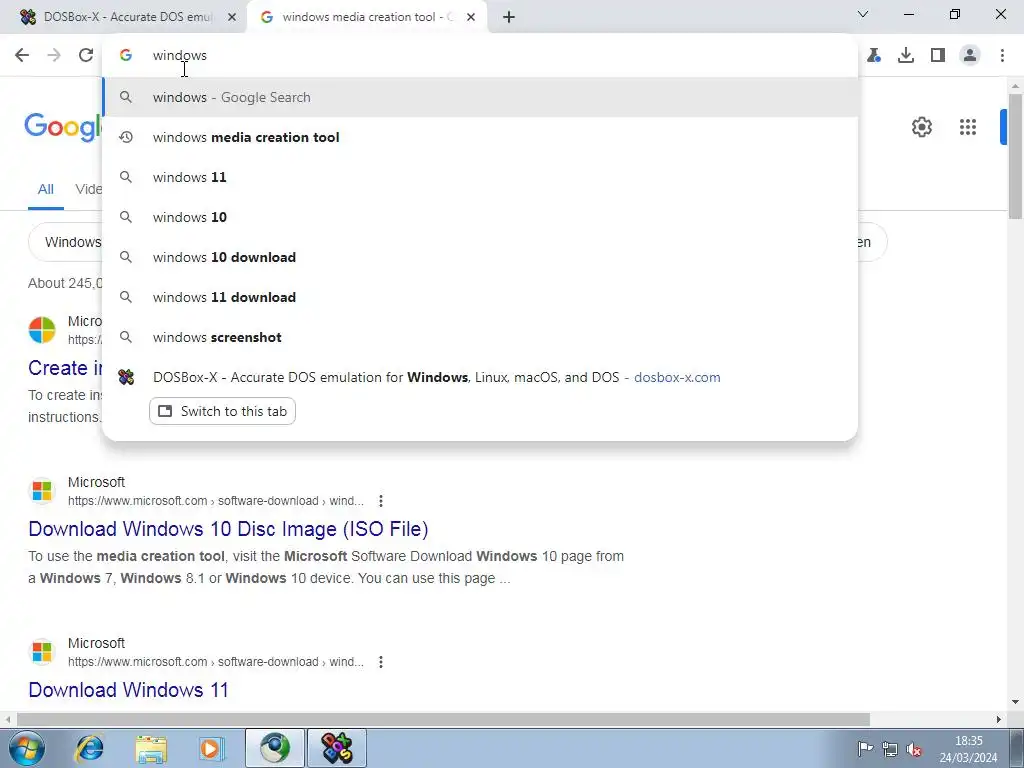Click the Microsoft favicon of Windows 11 result

(x=42, y=652)
